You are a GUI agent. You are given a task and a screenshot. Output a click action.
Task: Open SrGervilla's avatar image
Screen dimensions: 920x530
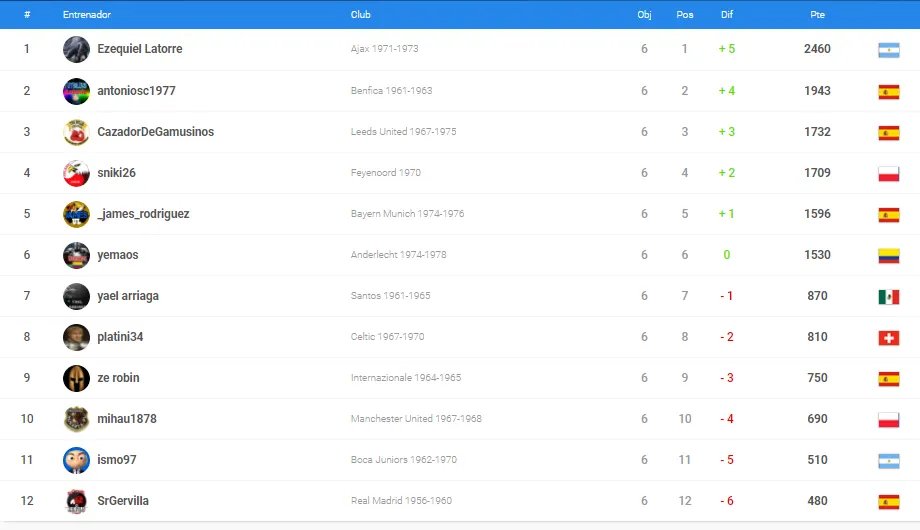76,501
